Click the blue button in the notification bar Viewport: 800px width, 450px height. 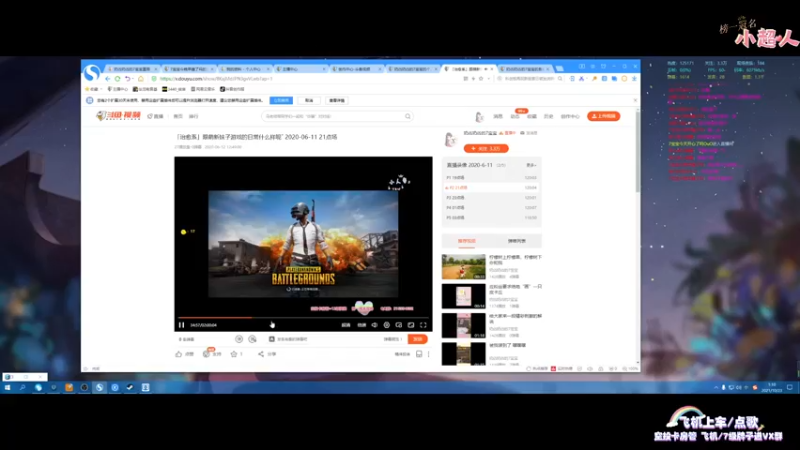pos(281,101)
